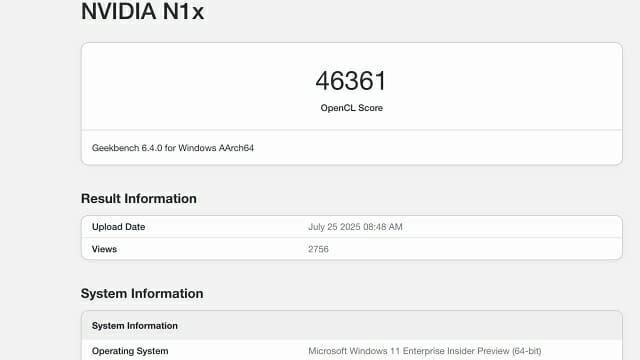Click the OpenCL Score label

click(351, 108)
